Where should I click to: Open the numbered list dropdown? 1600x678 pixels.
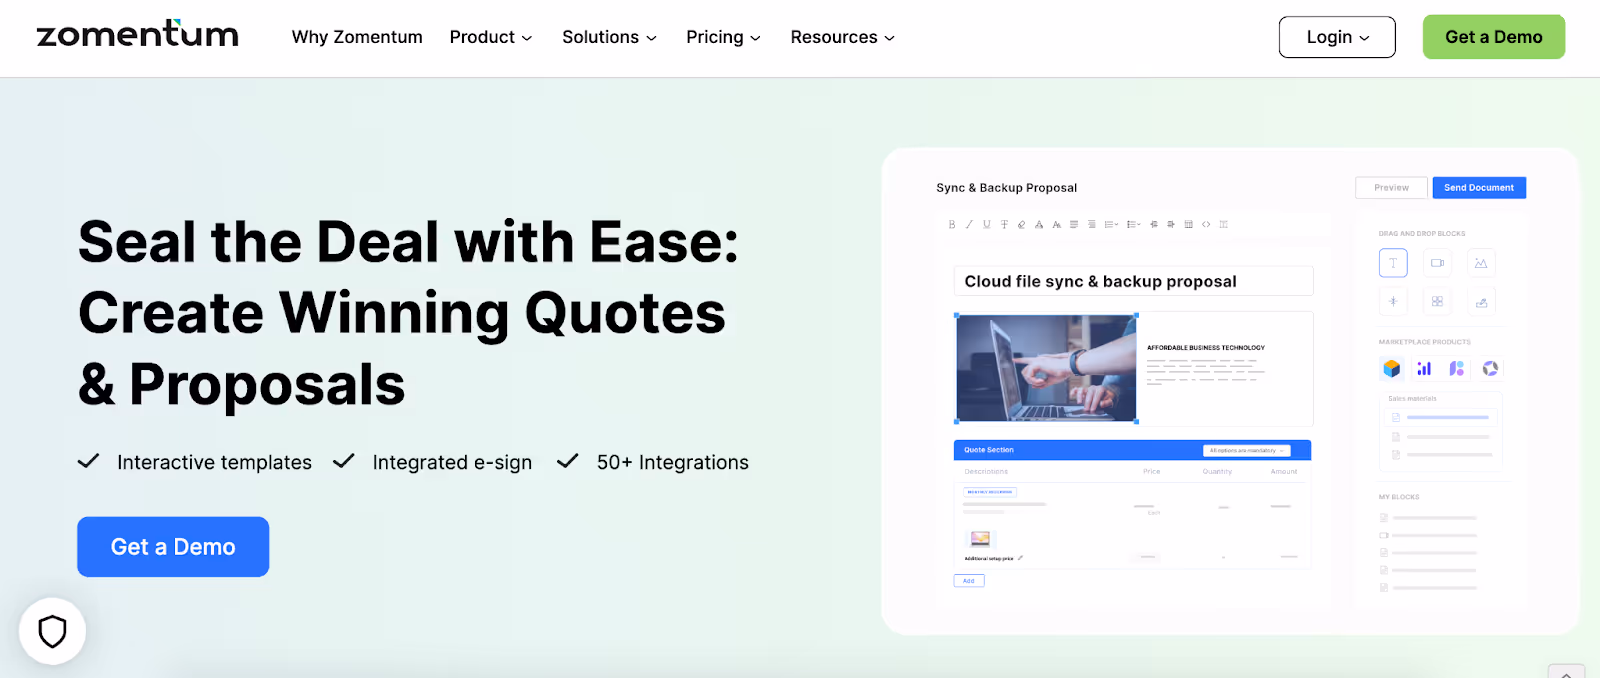1111,224
